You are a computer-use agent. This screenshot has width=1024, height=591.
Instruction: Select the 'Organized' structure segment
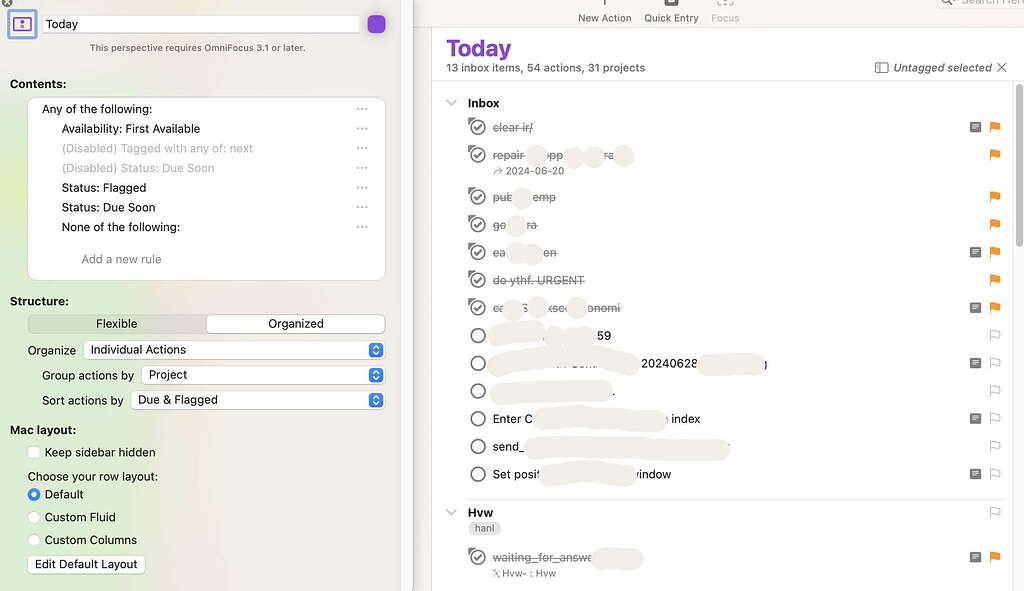[295, 323]
